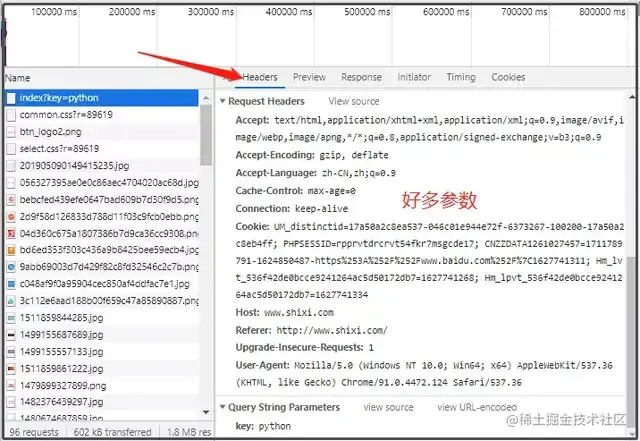Screen dimensions: 640x441
Task: Switch to the Response tab
Action: click(x=362, y=77)
